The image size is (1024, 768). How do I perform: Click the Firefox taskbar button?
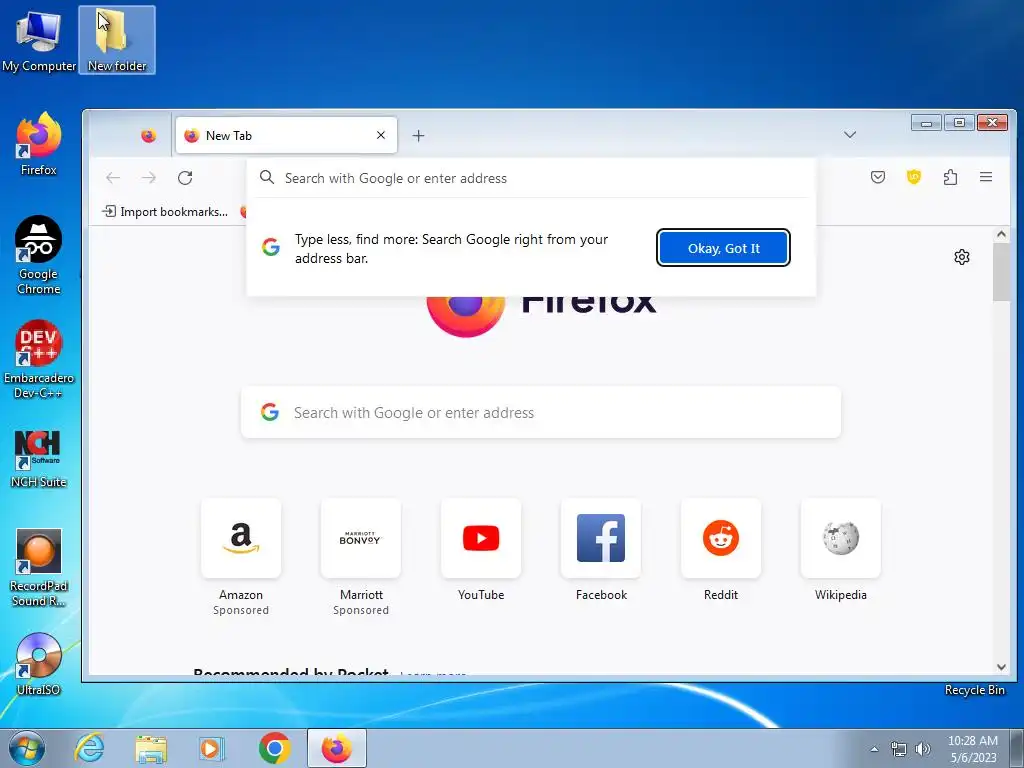pyautogui.click(x=337, y=748)
